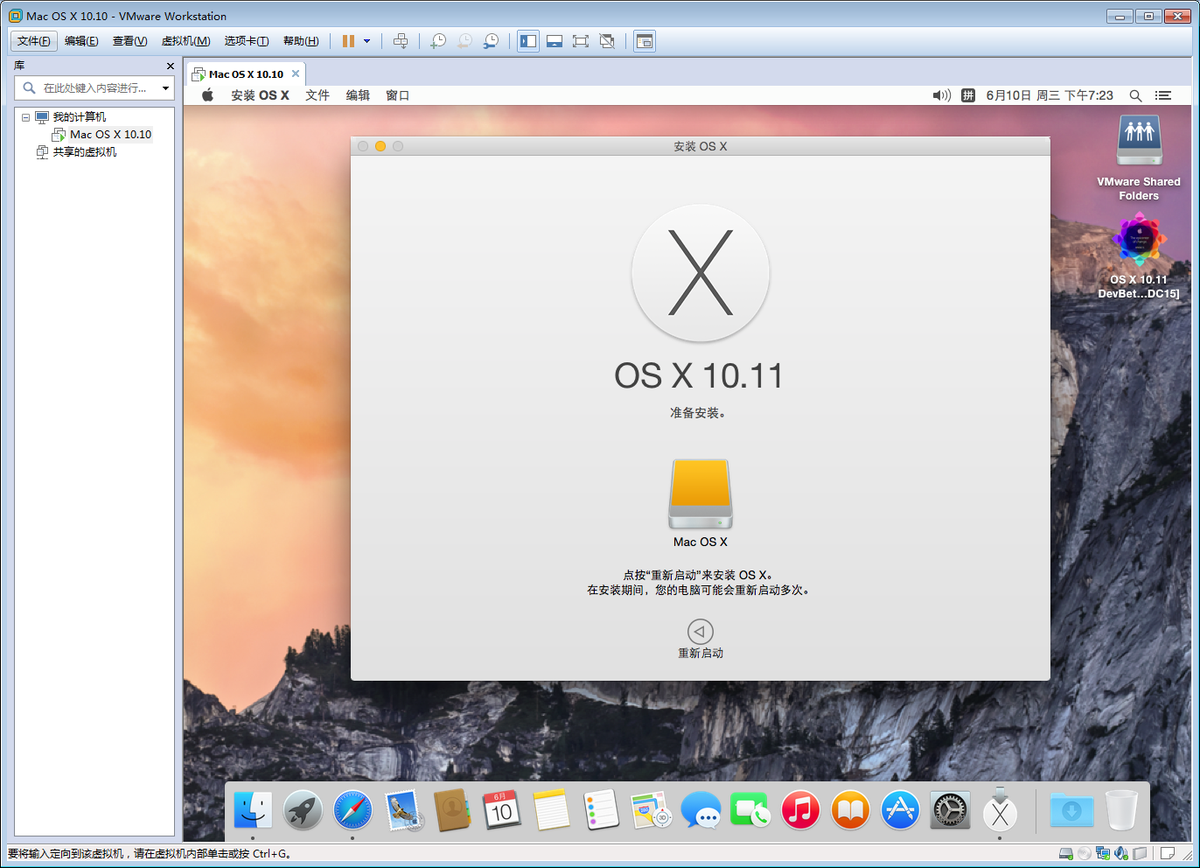Click the network adapter status bar icon
This screenshot has width=1200, height=868.
pos(1102,853)
